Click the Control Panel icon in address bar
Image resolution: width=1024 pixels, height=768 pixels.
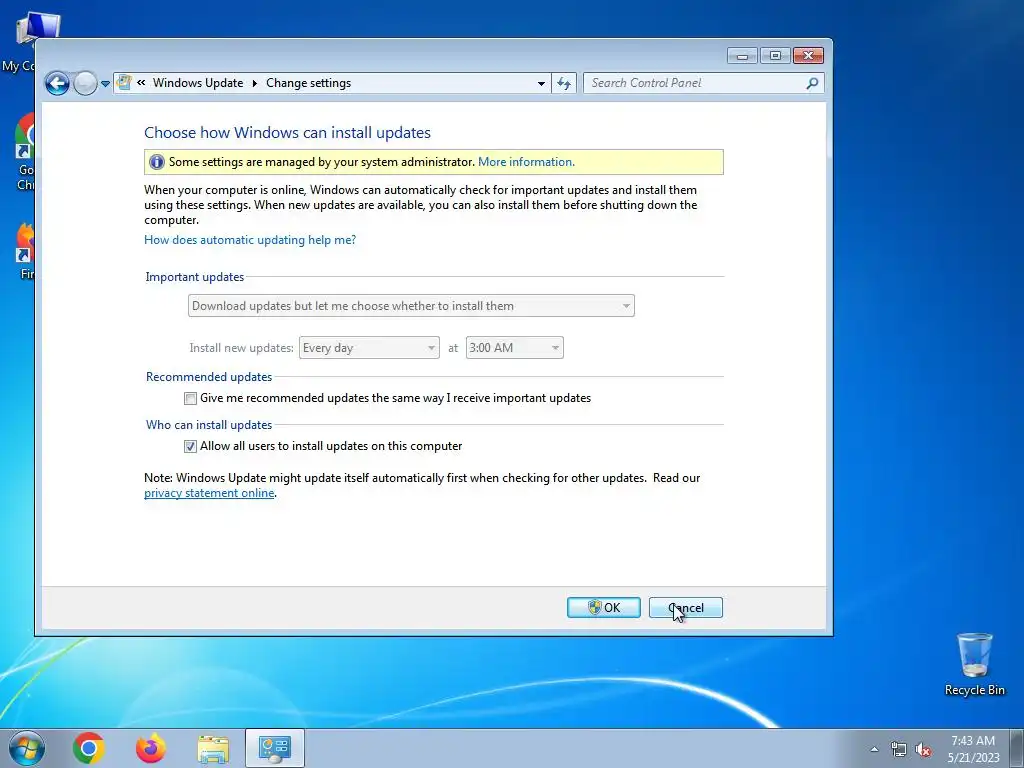(x=123, y=82)
